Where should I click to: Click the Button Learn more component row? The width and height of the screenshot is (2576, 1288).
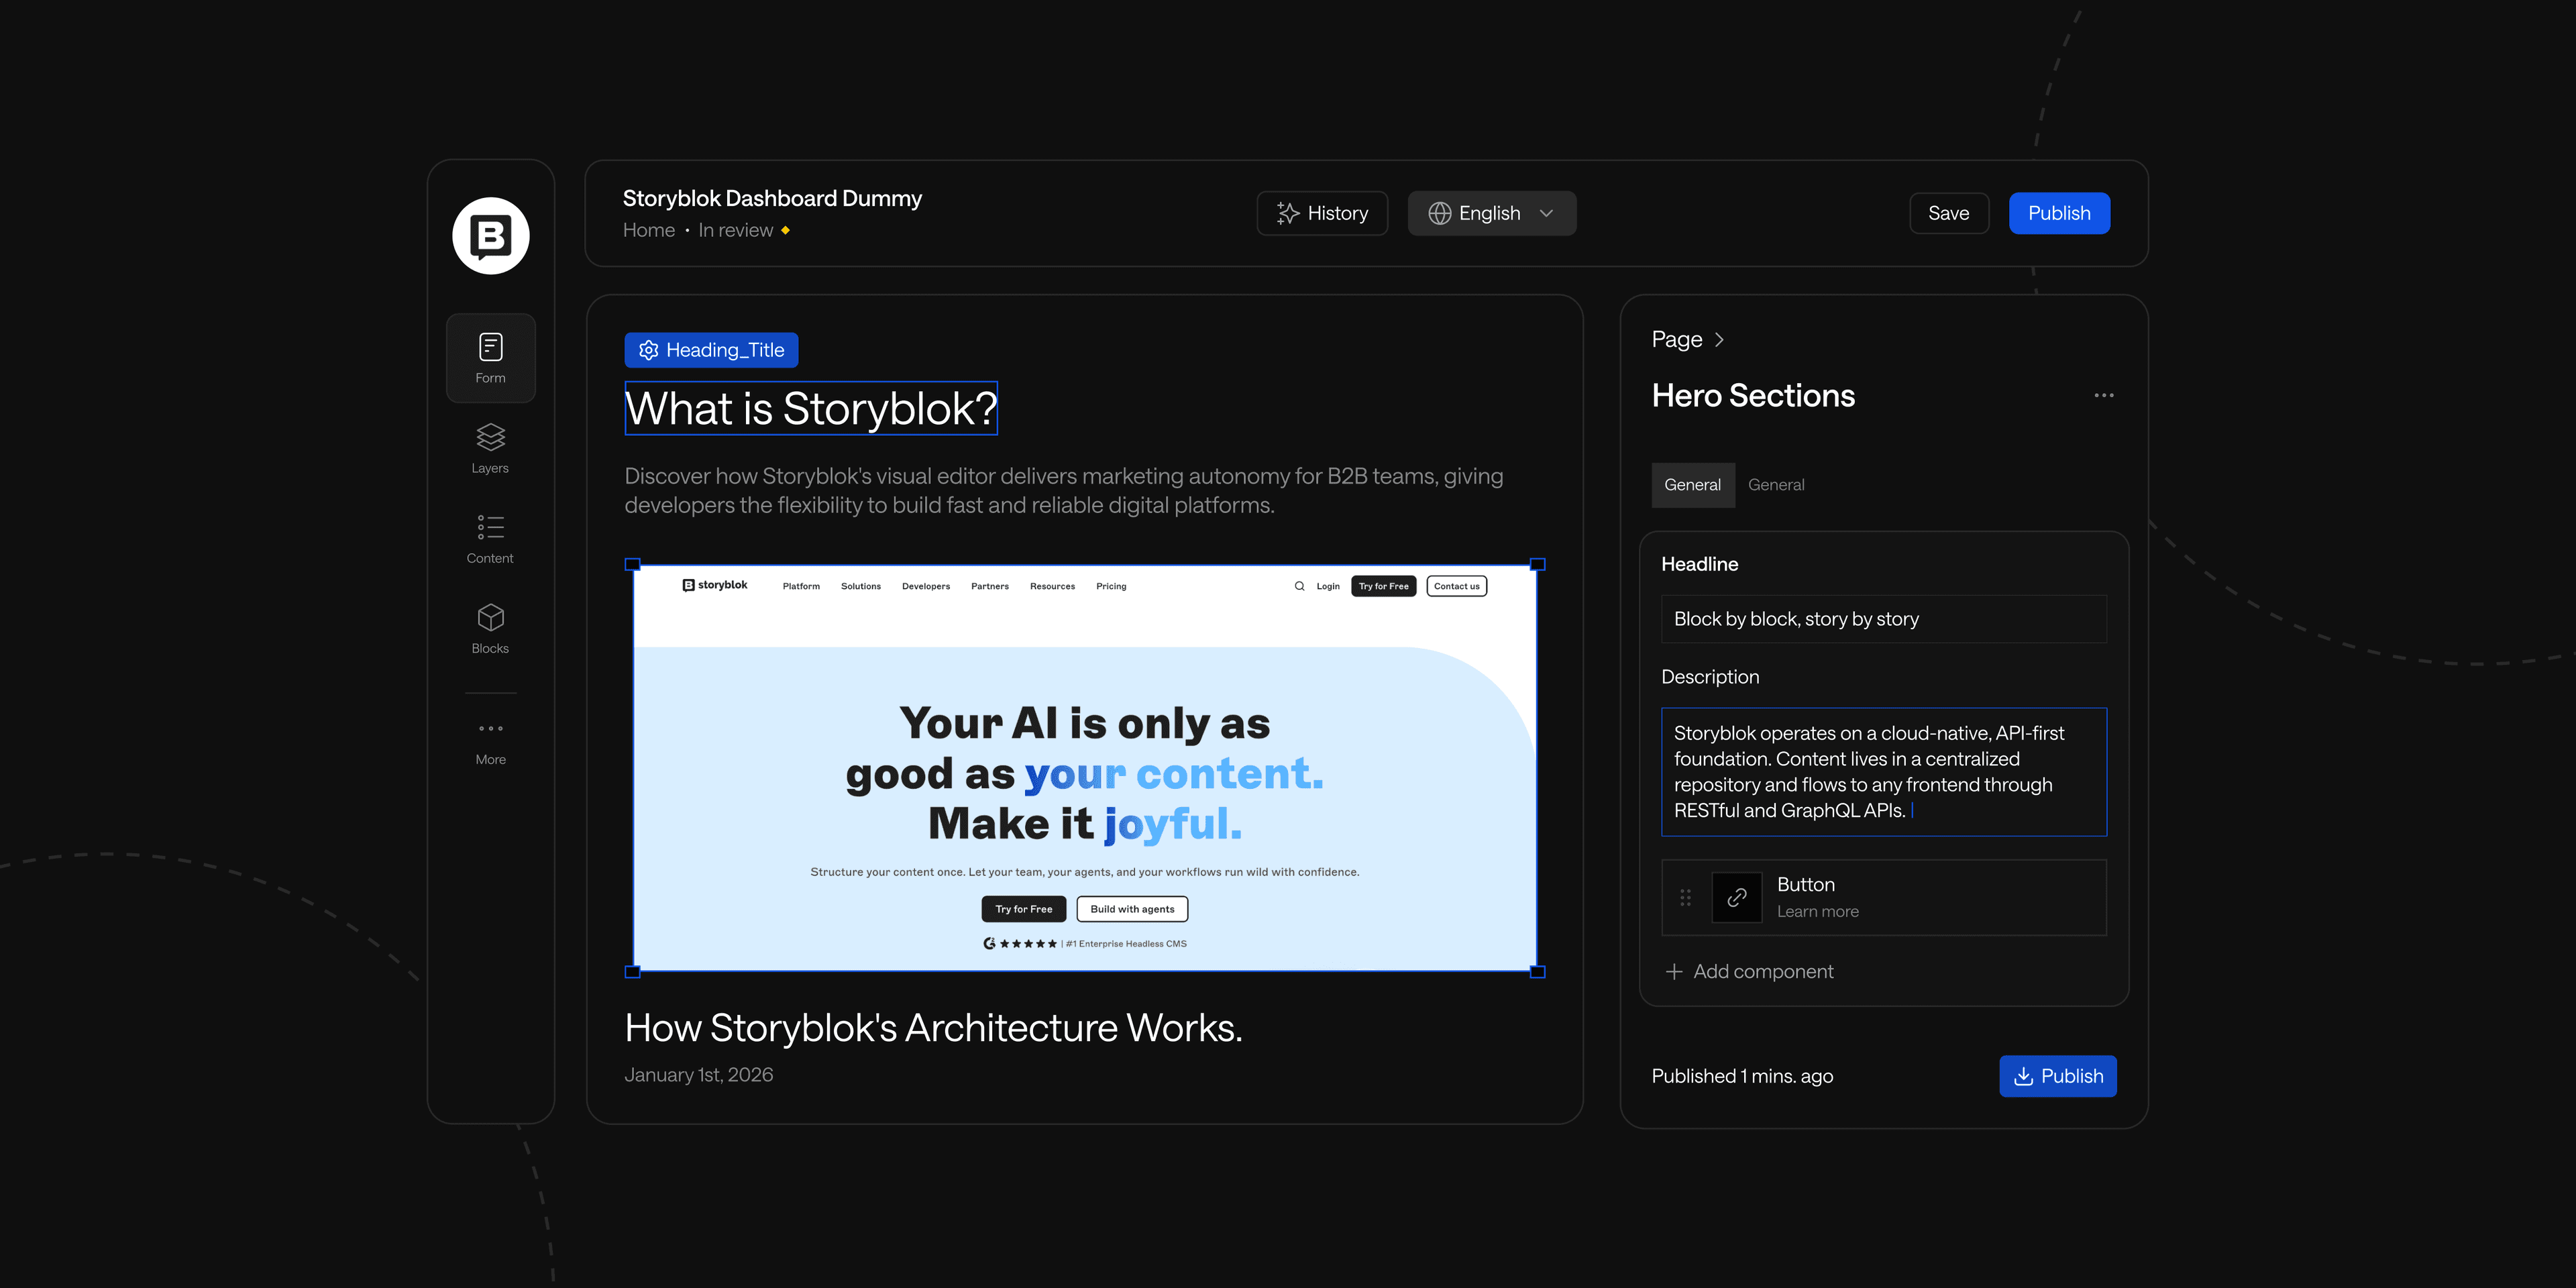[x=1884, y=897]
